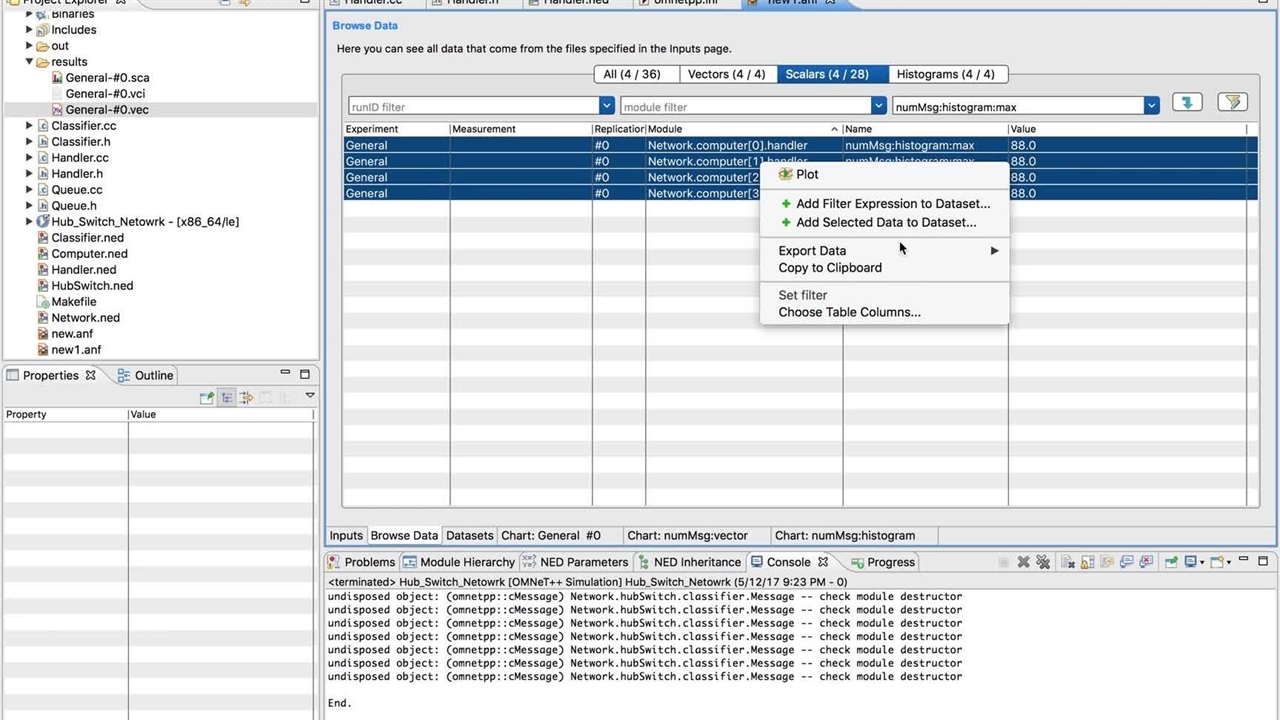Viewport: 1280px width, 720px height.
Task: Open Network.ned in the Project Explorer
Action: tap(85, 318)
